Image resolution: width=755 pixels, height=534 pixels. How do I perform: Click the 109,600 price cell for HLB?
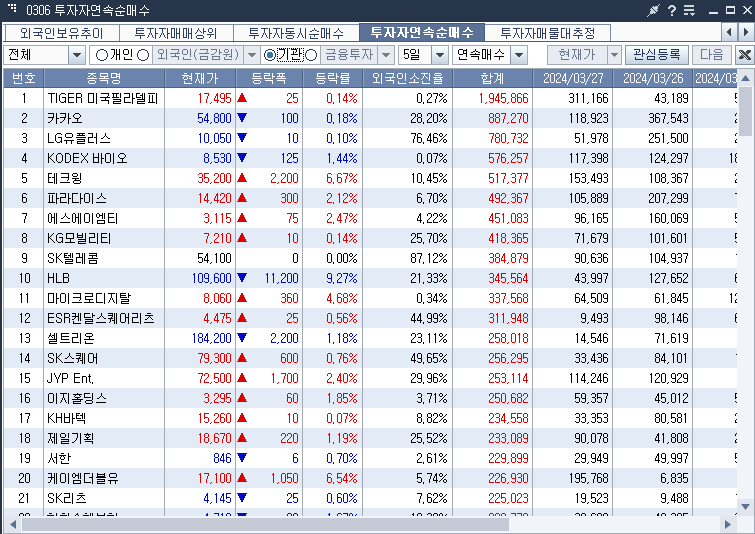(x=200, y=278)
